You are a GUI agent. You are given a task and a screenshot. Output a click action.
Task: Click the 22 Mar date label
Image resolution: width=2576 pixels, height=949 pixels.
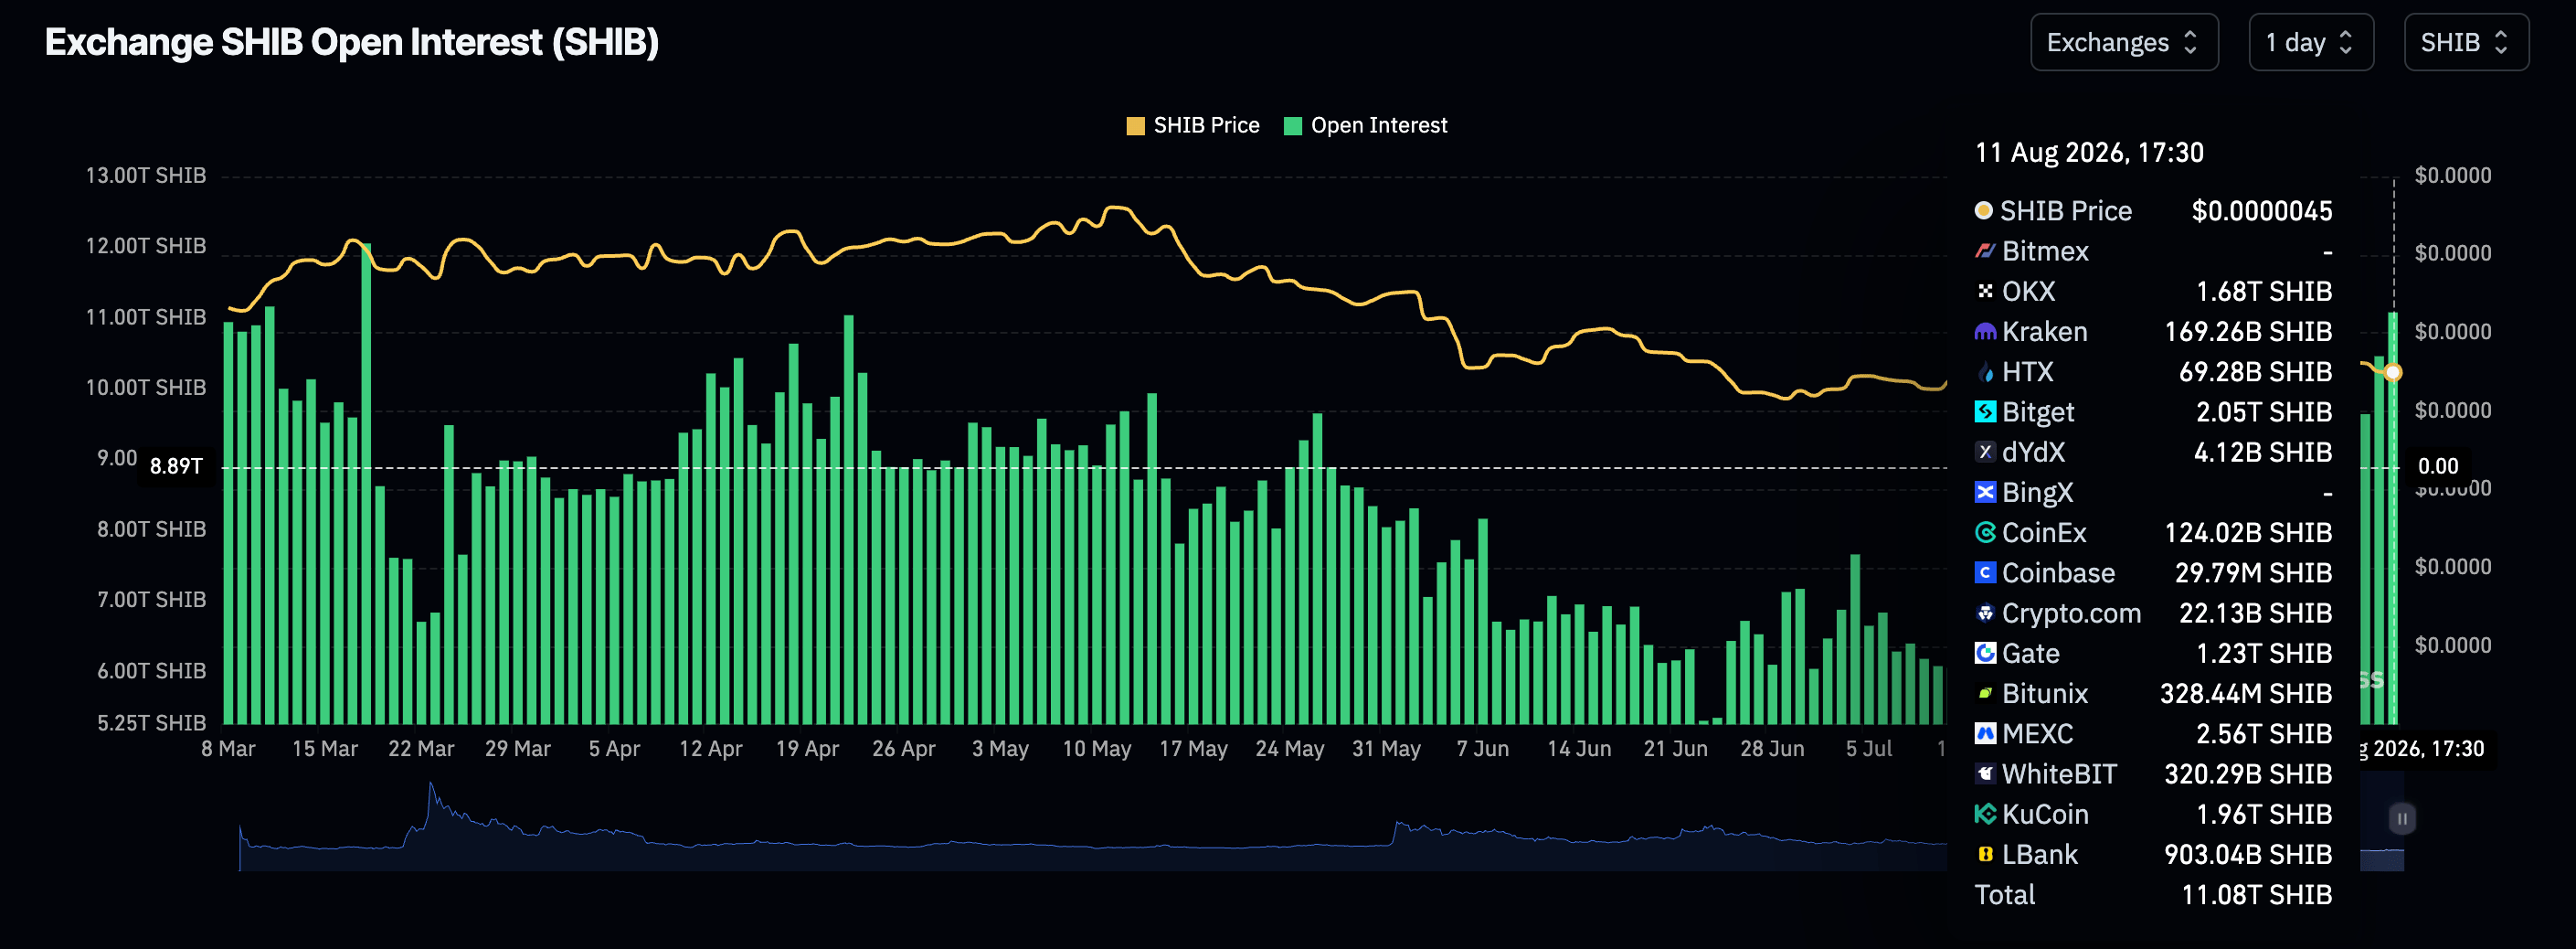pos(421,748)
